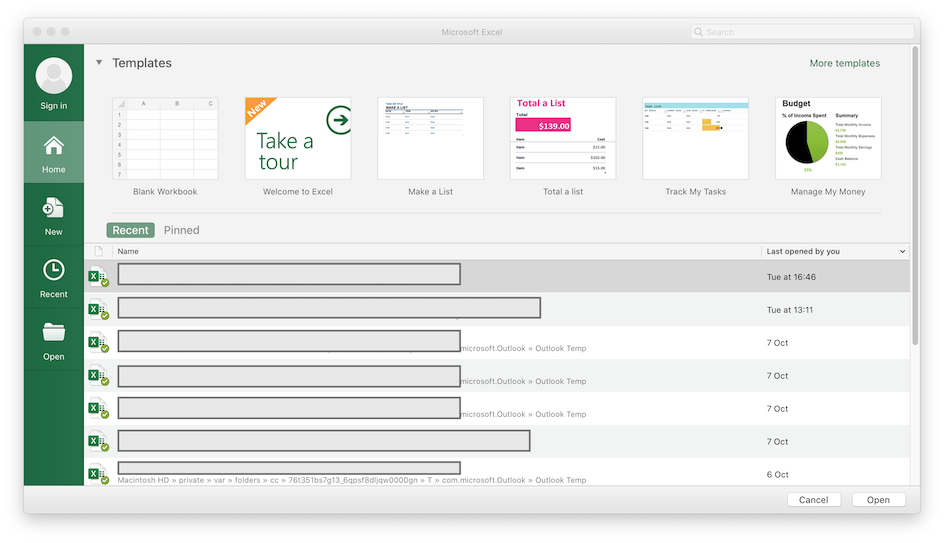
Task: Show the Recent files sidebar section
Action: tap(54, 278)
